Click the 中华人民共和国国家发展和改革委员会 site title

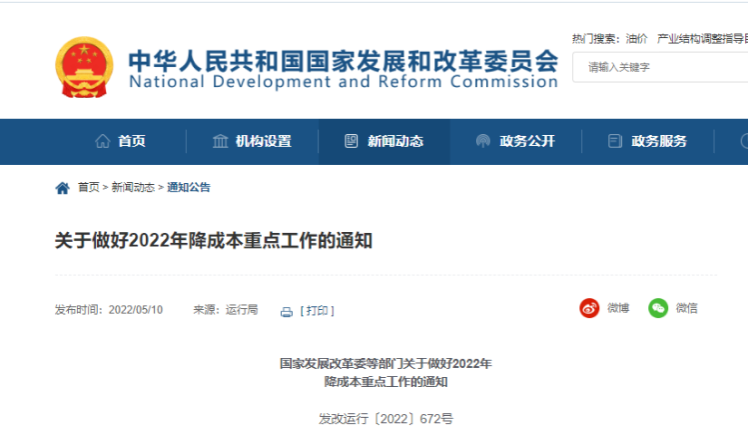(343, 59)
